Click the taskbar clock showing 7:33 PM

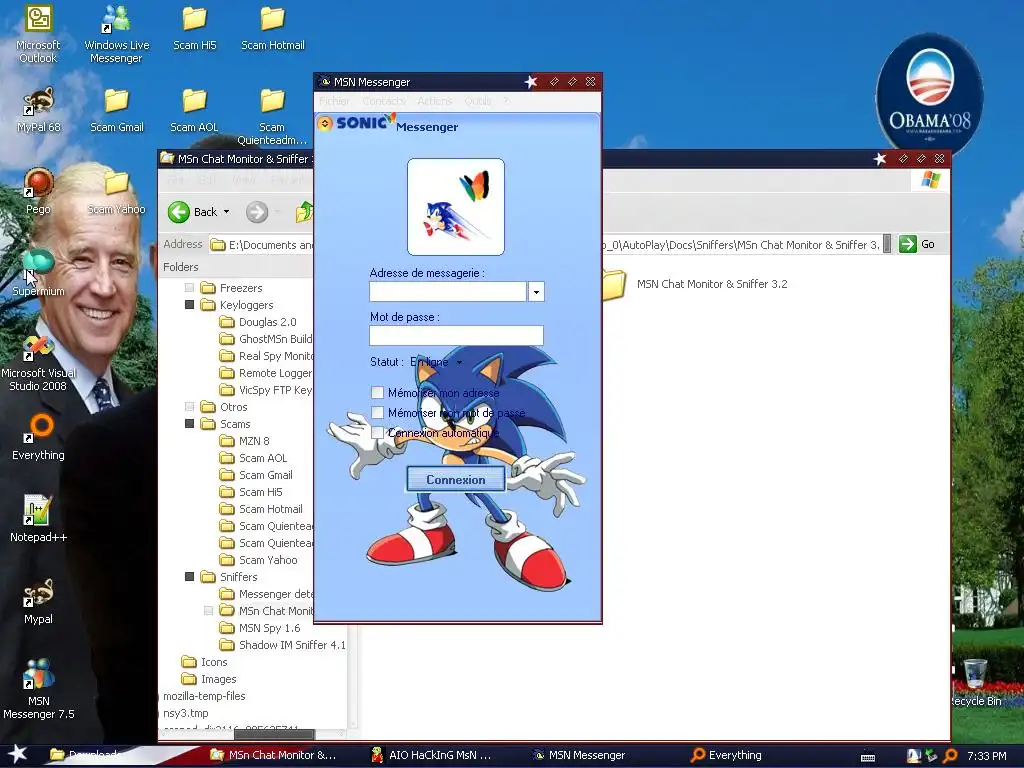986,756
